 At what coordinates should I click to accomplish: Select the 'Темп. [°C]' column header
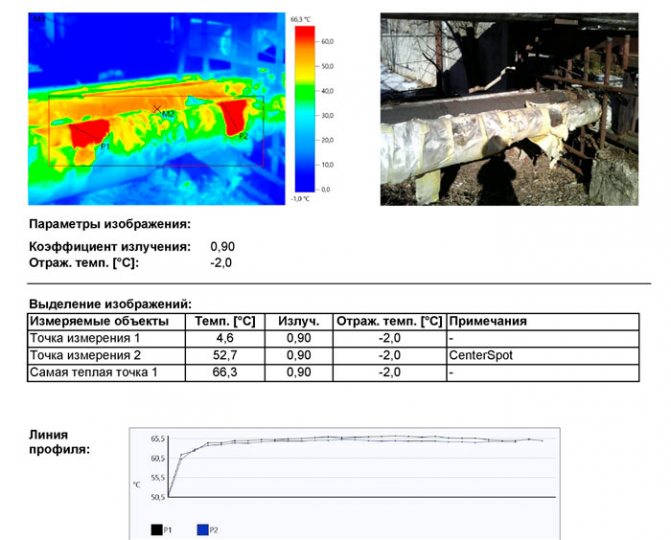pyautogui.click(x=230, y=322)
